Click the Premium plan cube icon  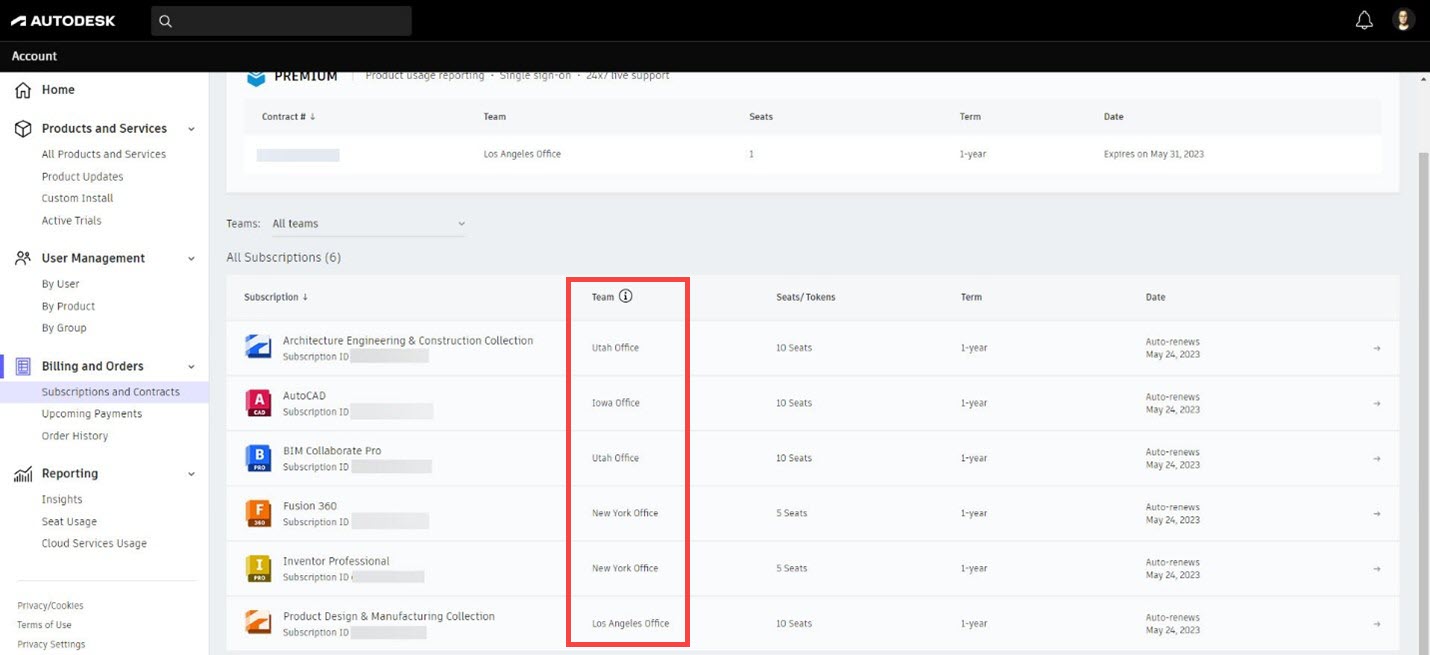pos(256,77)
